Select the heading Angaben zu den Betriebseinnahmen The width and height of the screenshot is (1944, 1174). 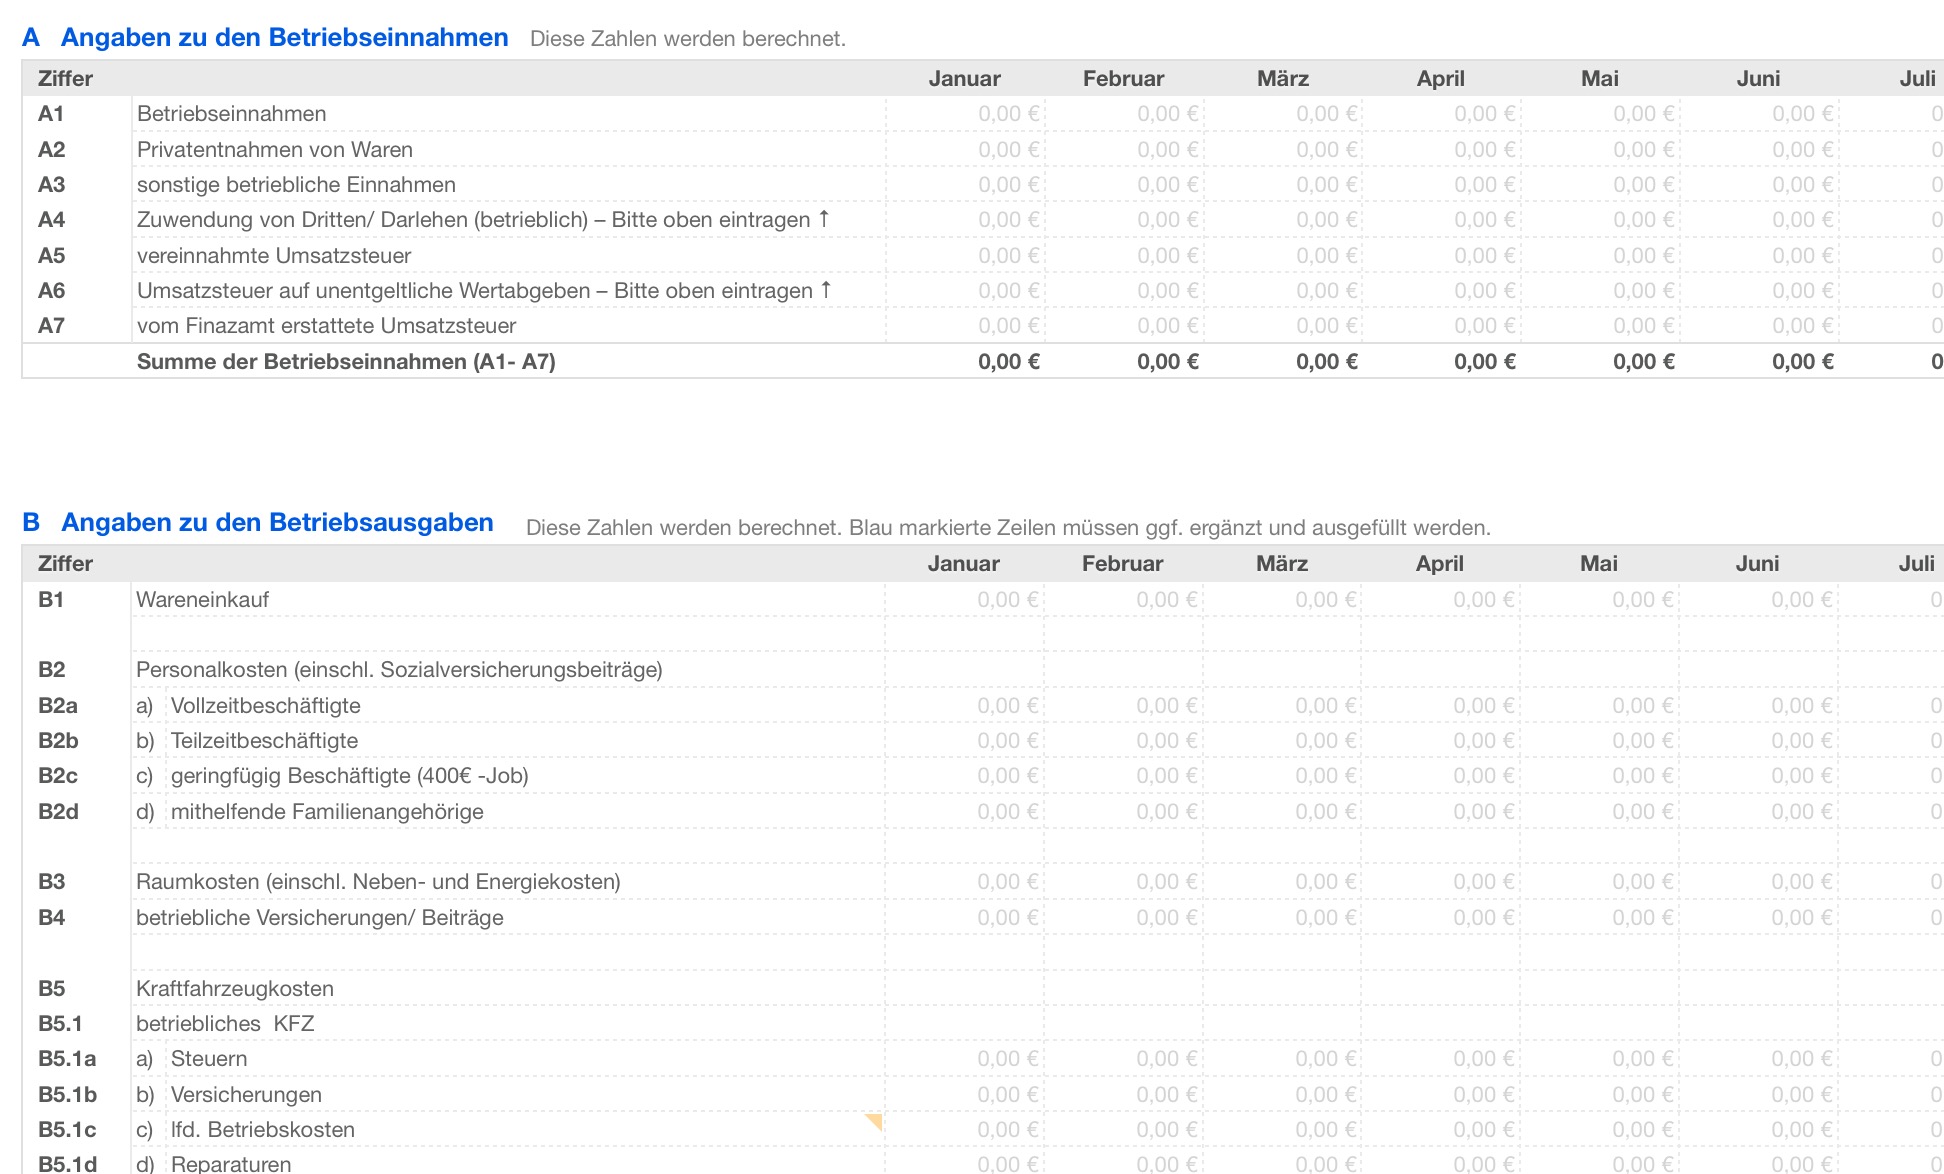tap(284, 38)
